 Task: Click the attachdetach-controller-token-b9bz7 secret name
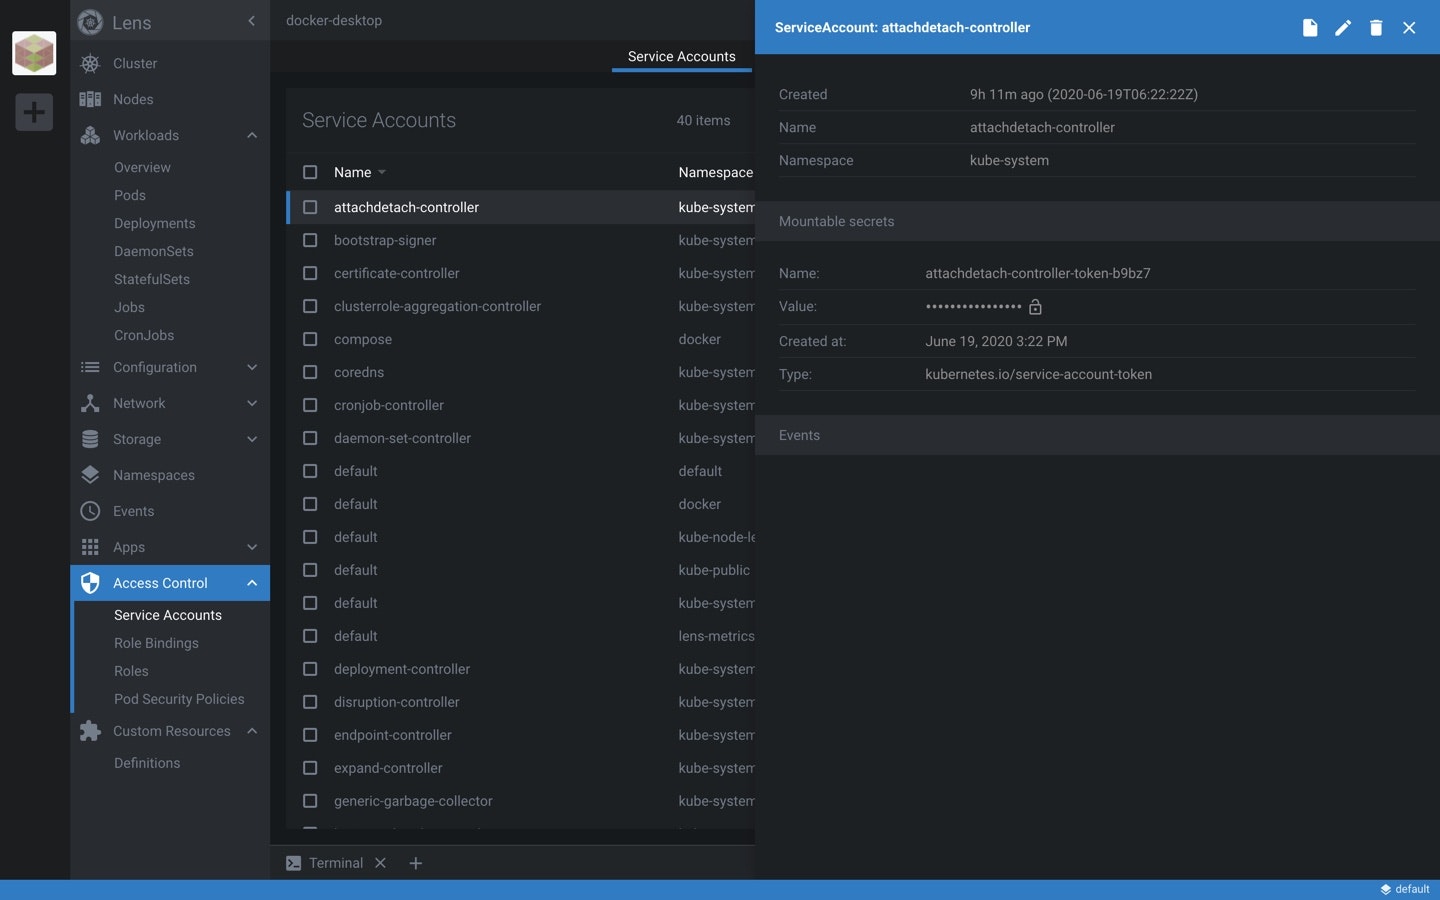[1037, 273]
